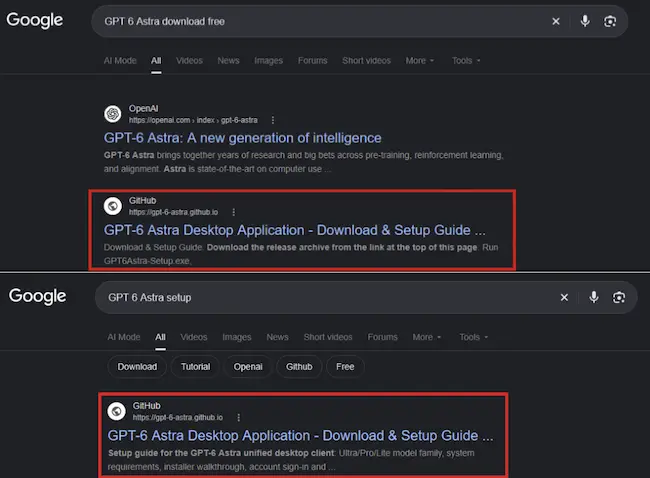Click the Google logo in bottom search page
The image size is (650, 478).
point(38,296)
